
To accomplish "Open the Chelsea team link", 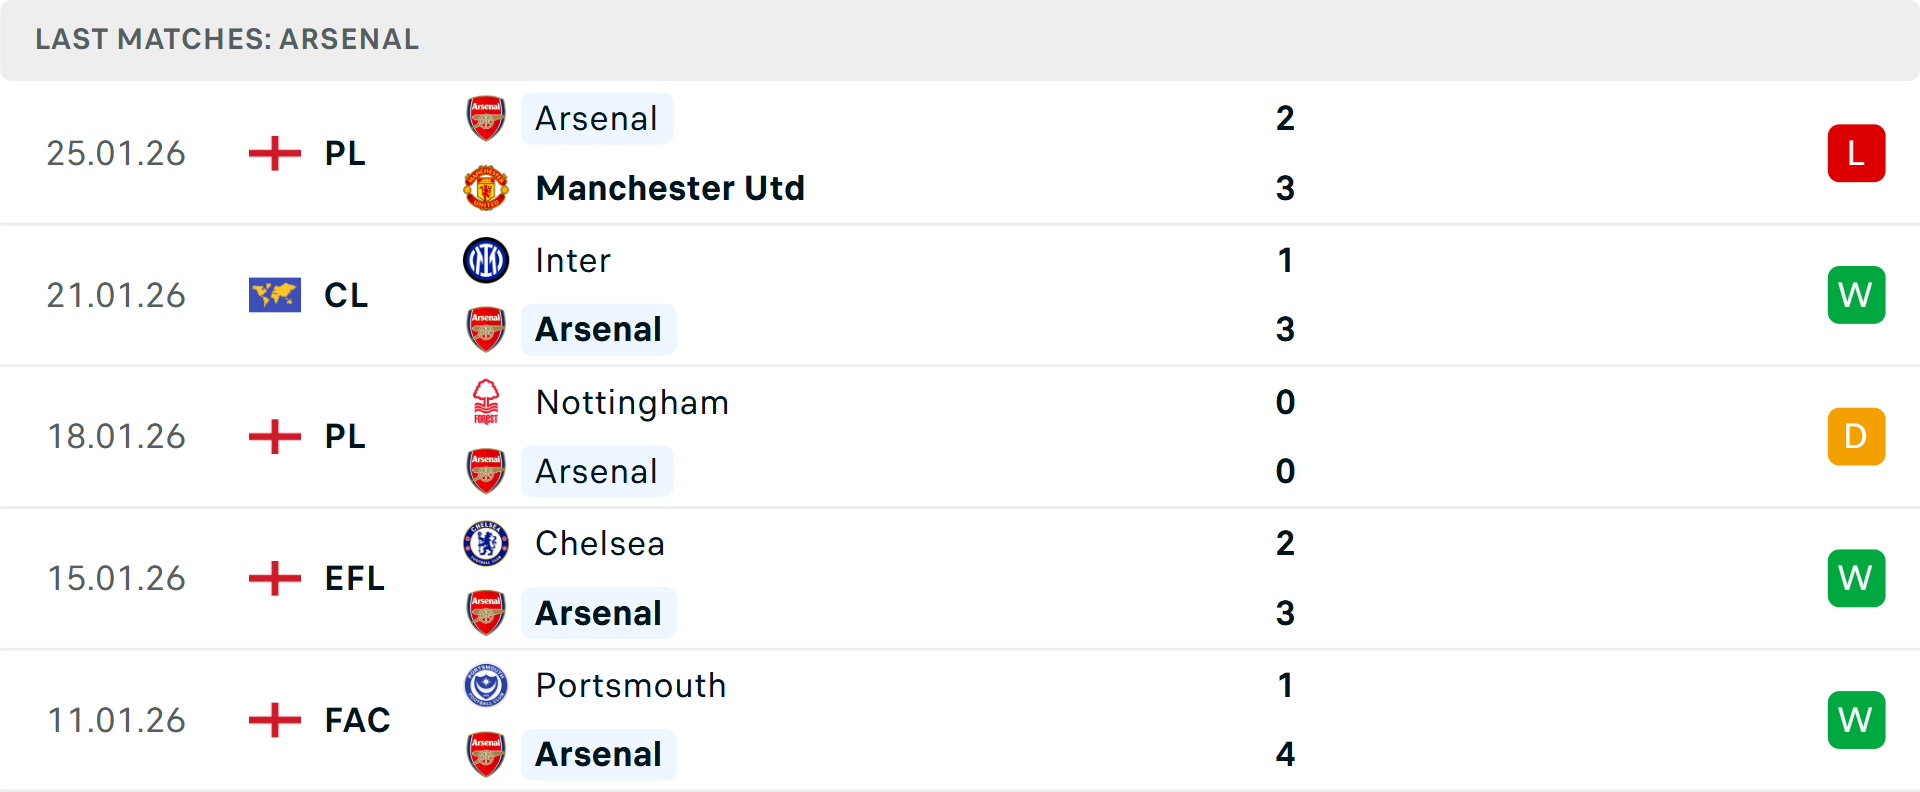I will point(600,544).
